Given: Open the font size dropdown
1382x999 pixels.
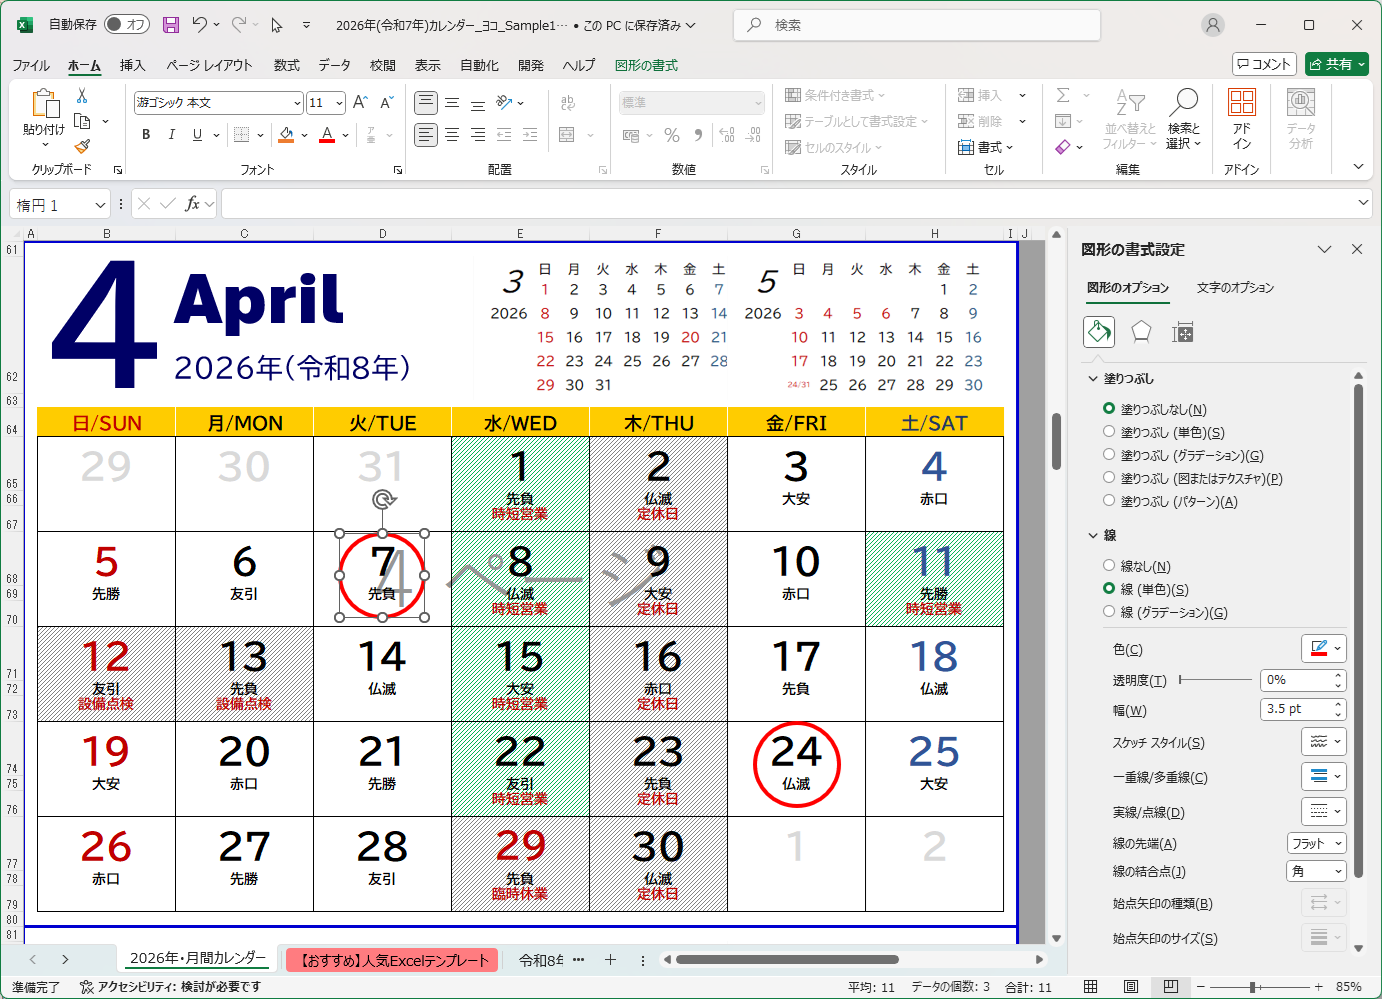Looking at the screenshot, I should tap(340, 103).
